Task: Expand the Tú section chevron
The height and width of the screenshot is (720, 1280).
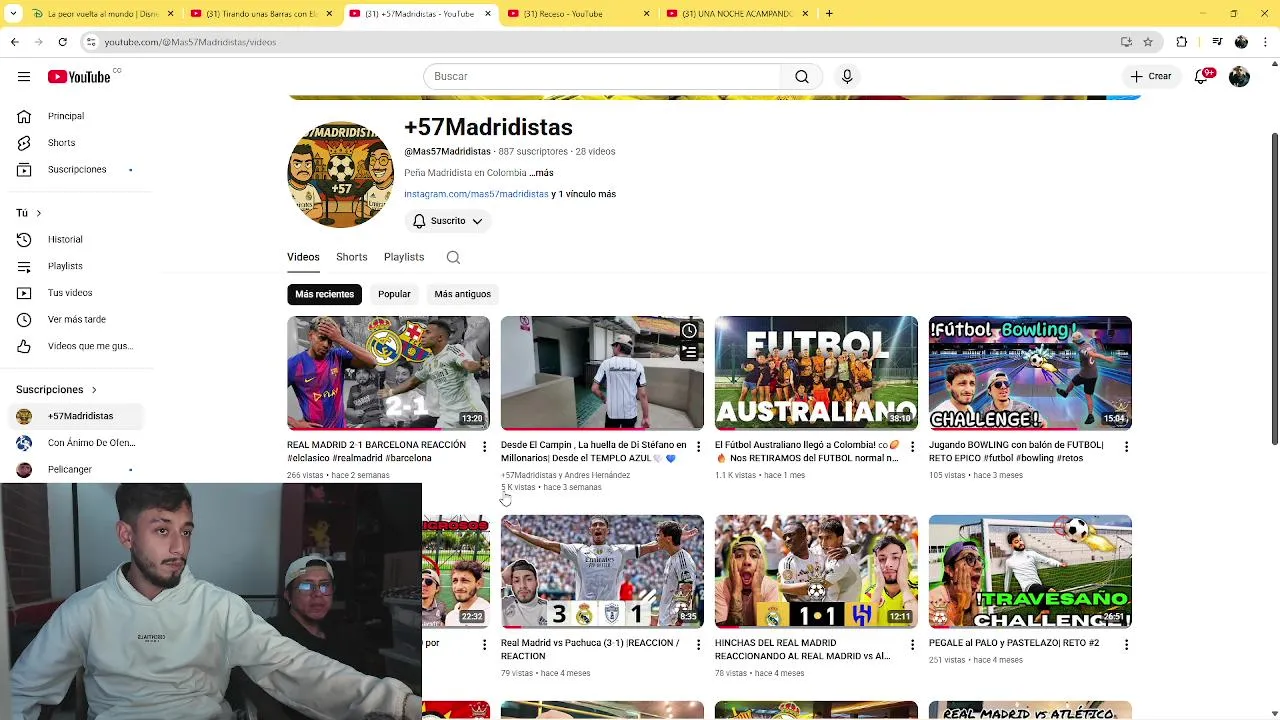Action: pos(38,213)
